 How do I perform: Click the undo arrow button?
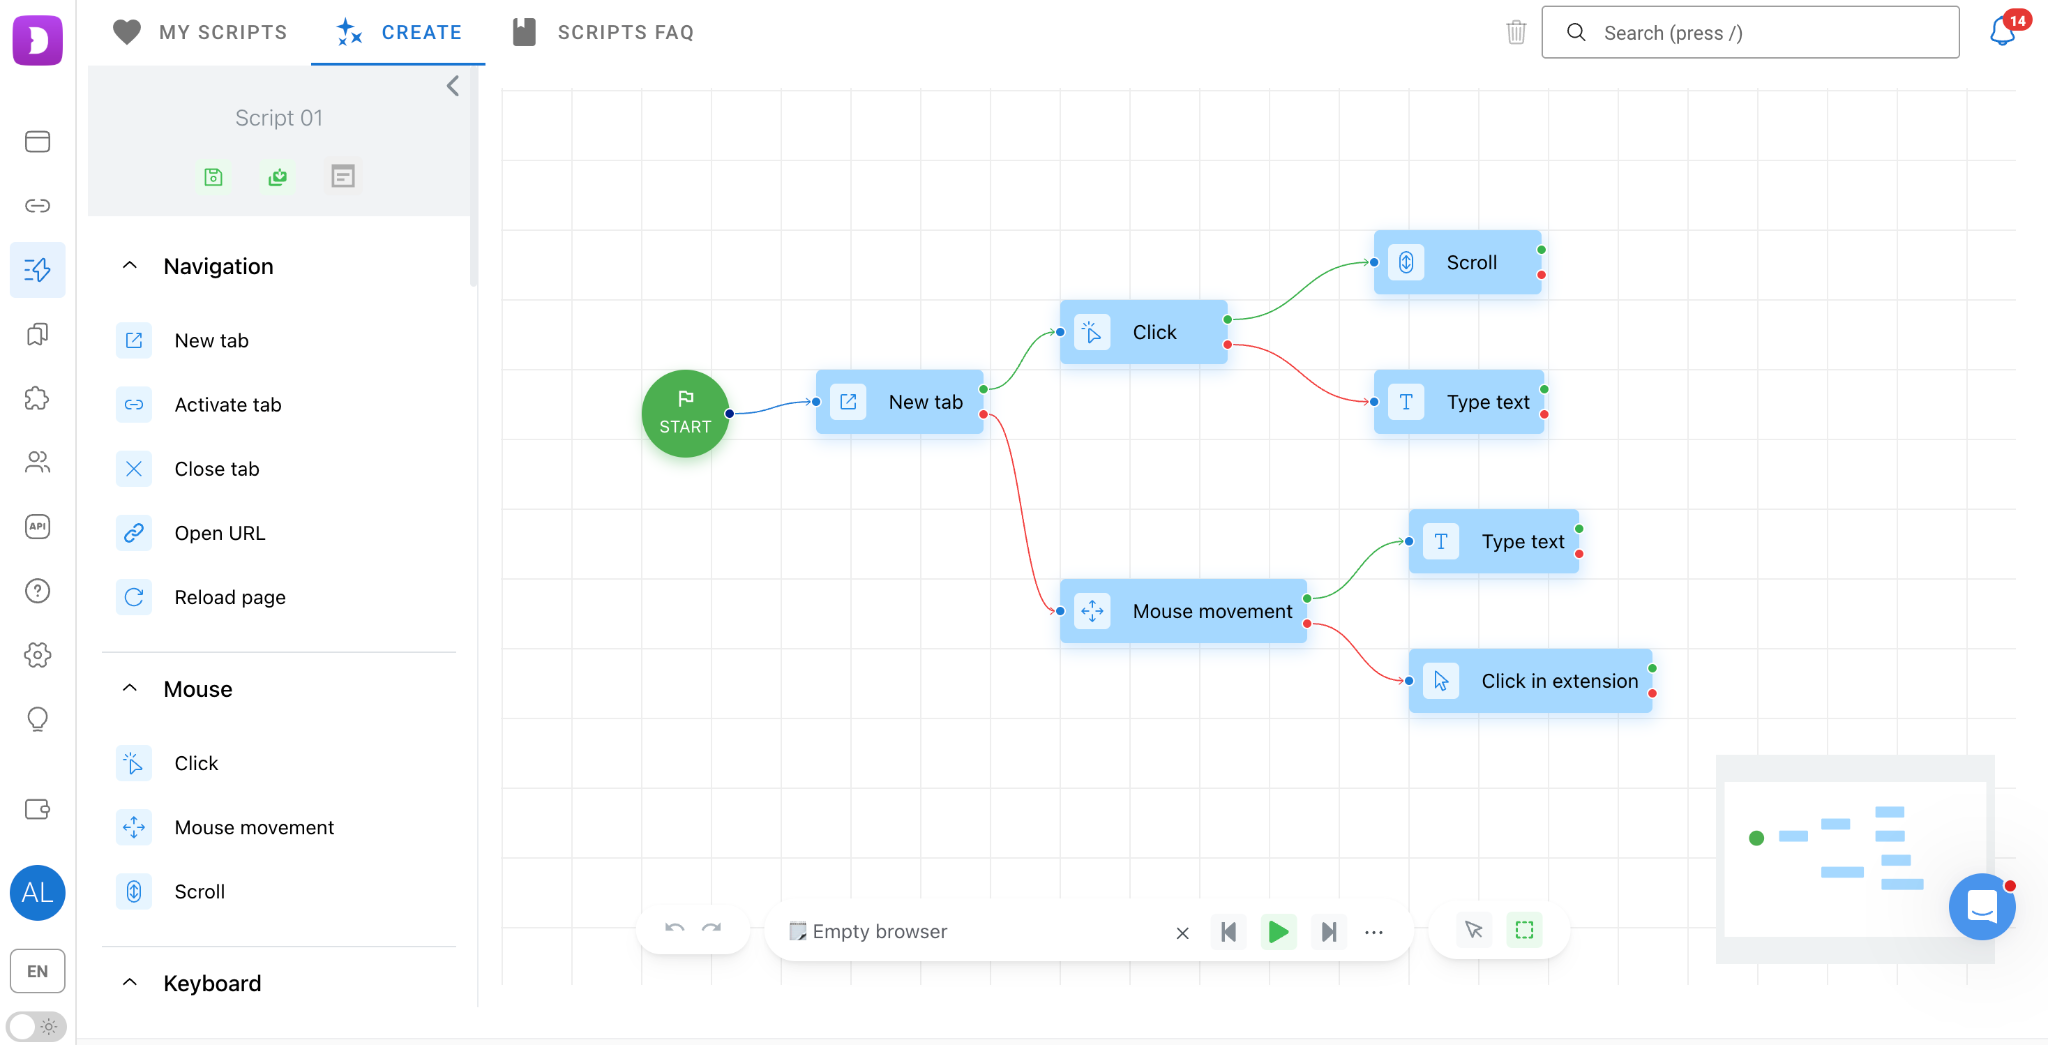(x=675, y=929)
